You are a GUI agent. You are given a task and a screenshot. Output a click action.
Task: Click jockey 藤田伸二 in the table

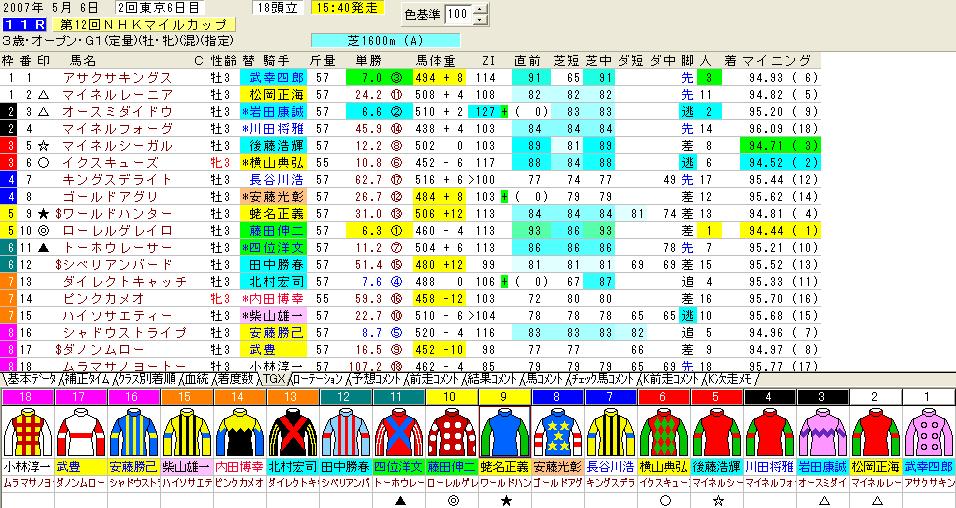pos(273,231)
